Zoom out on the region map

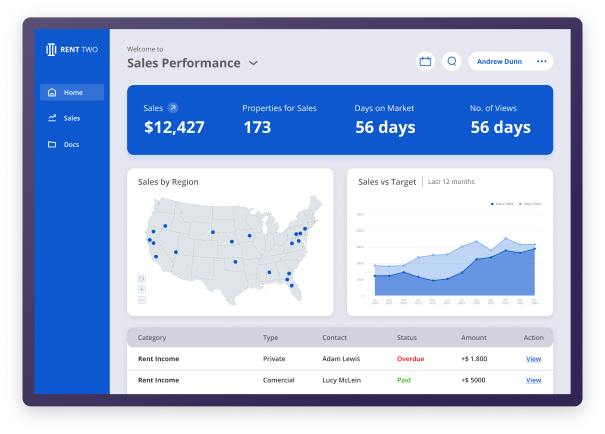(142, 300)
